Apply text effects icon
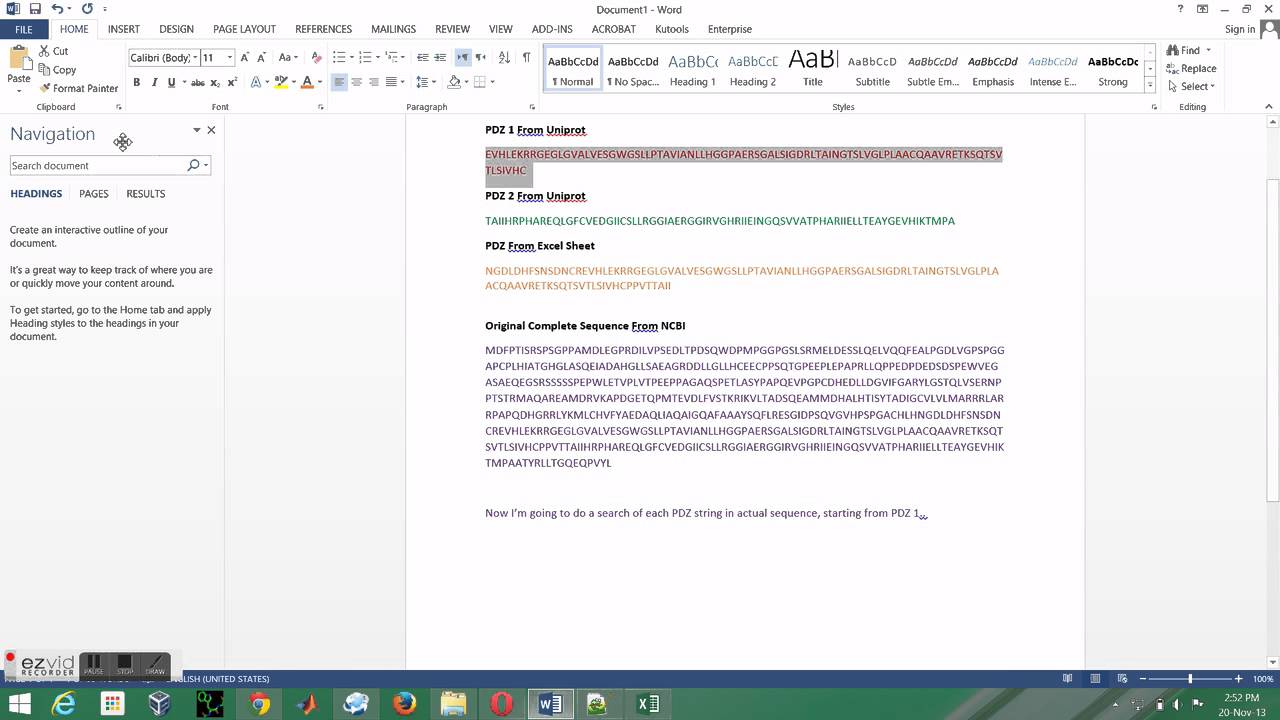Viewport: 1280px width, 720px height. [257, 82]
